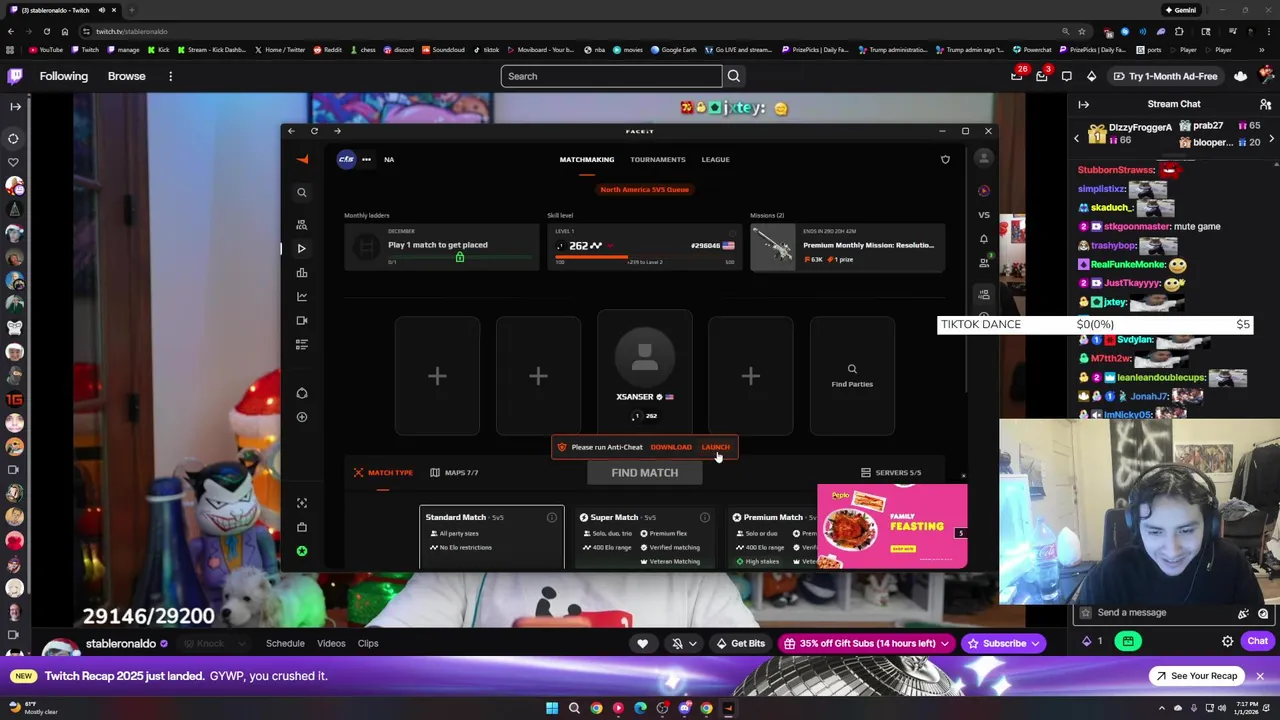The height and width of the screenshot is (720, 1280).
Task: Show previous gift leaderboard entries arrow
Action: [x=1077, y=138]
